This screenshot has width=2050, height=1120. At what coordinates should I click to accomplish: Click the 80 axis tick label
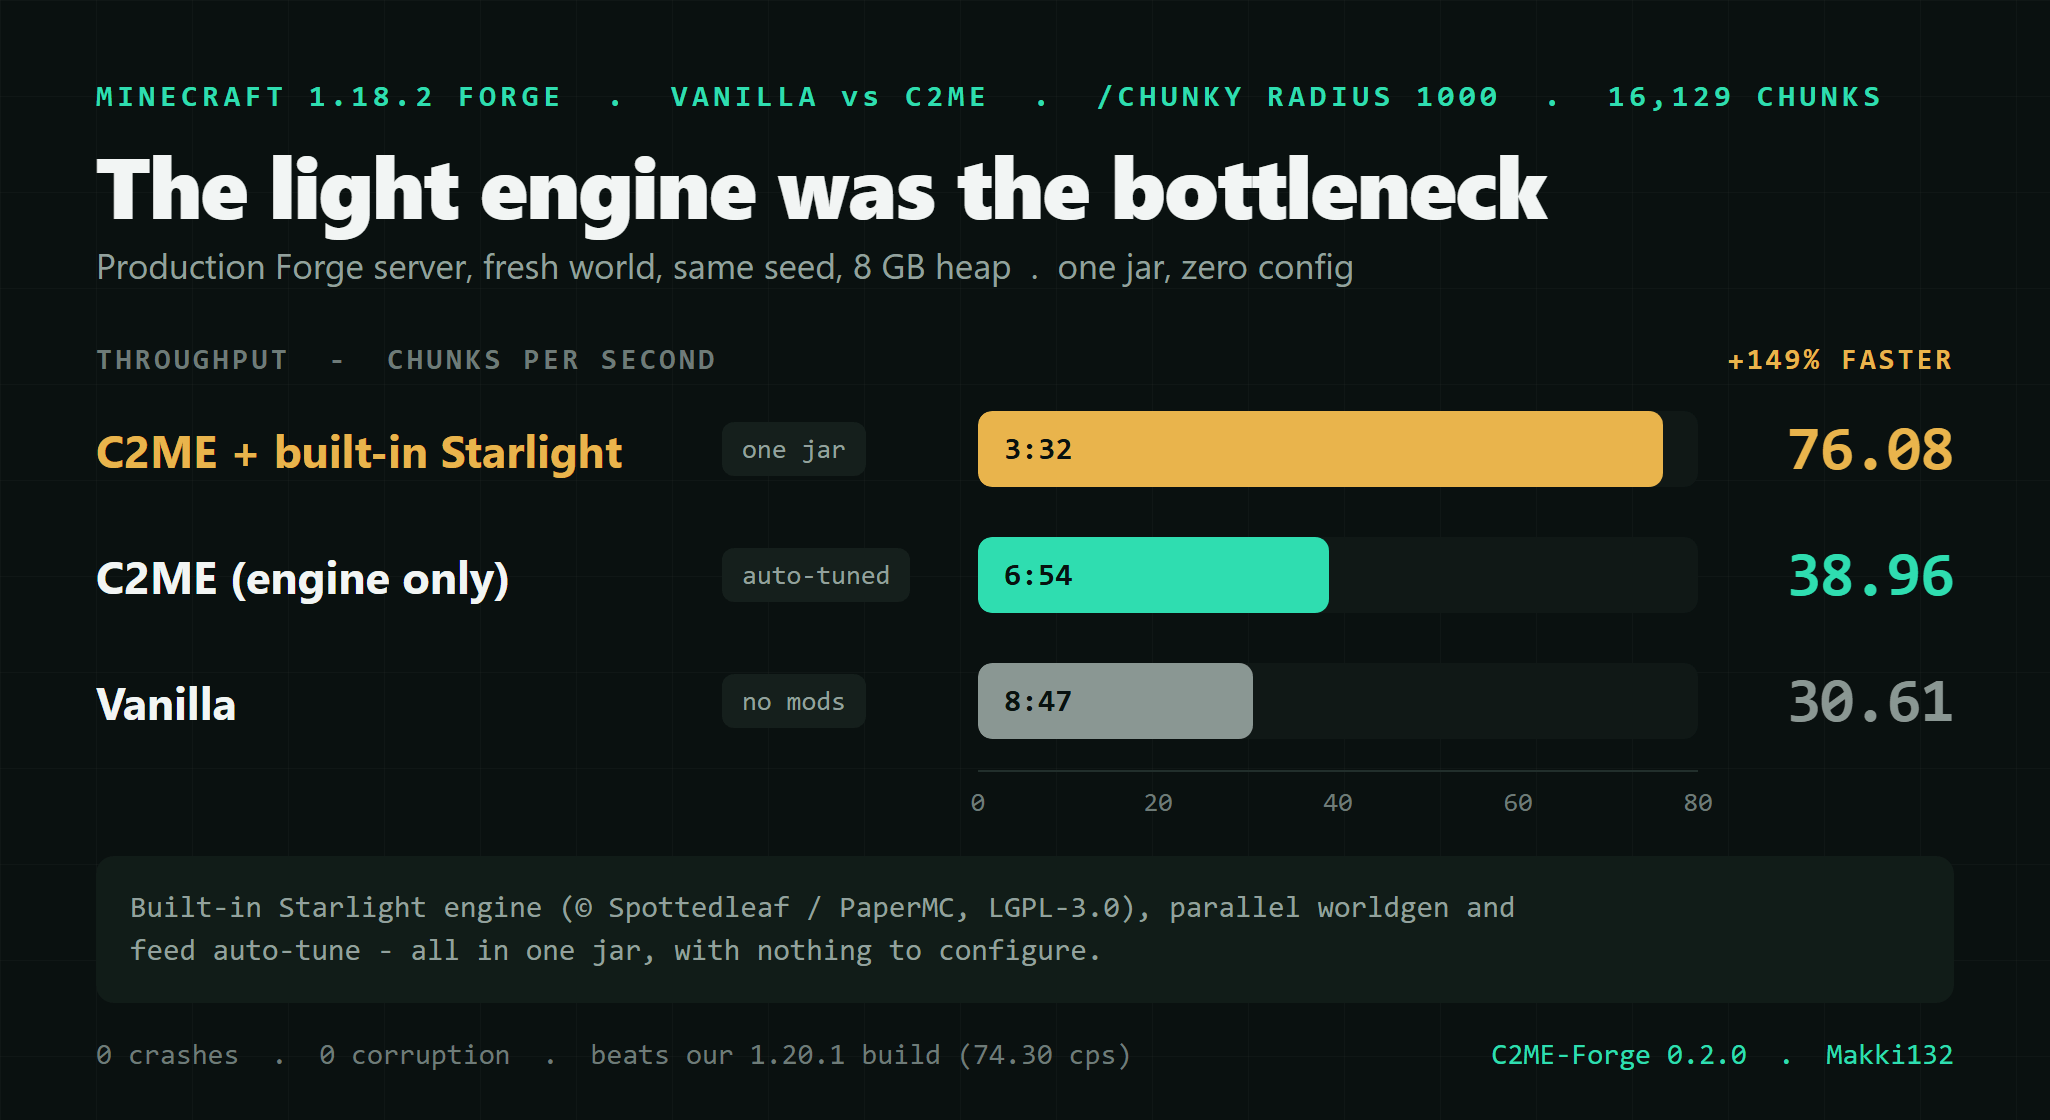coord(1697,803)
